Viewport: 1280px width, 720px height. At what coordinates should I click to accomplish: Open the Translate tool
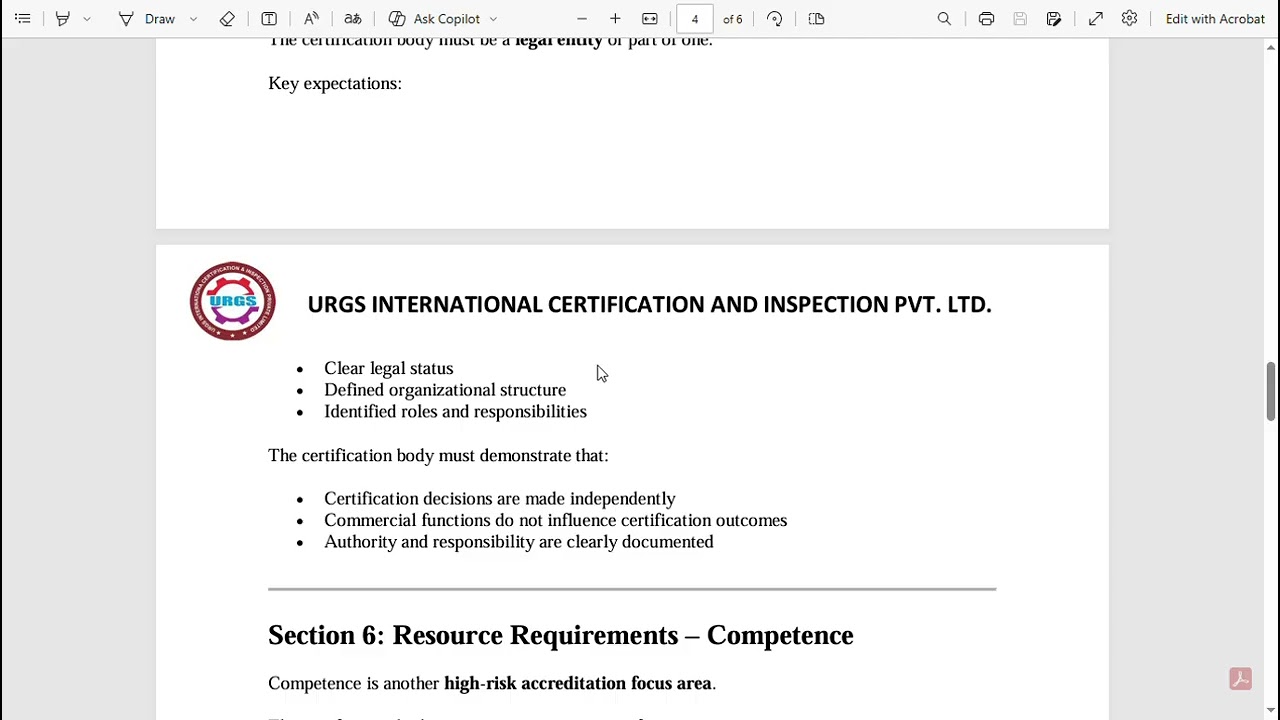(353, 19)
